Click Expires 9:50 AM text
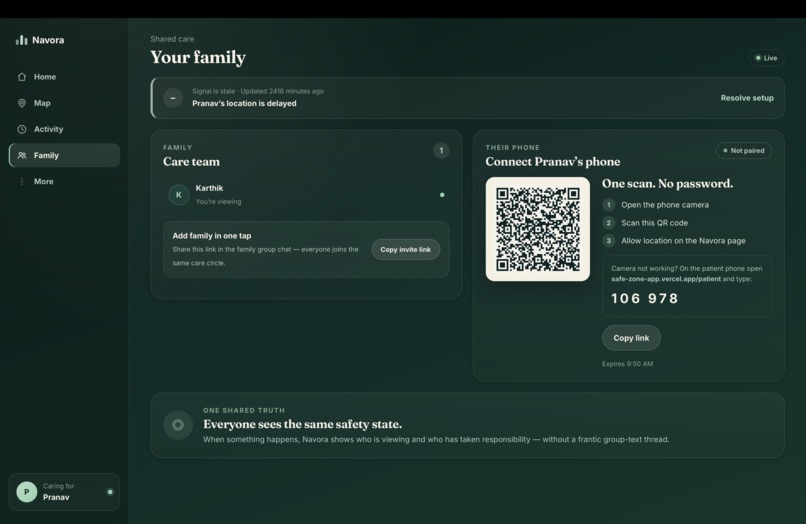 point(627,364)
